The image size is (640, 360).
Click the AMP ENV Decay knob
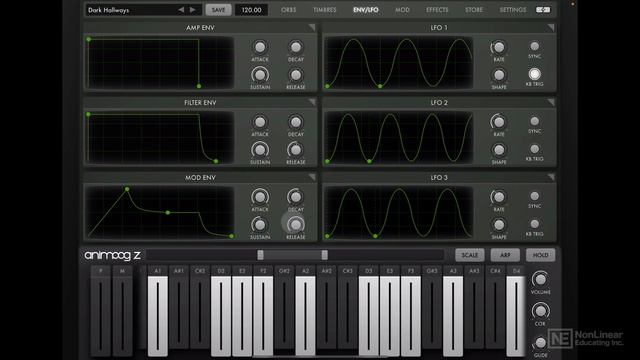(x=296, y=47)
